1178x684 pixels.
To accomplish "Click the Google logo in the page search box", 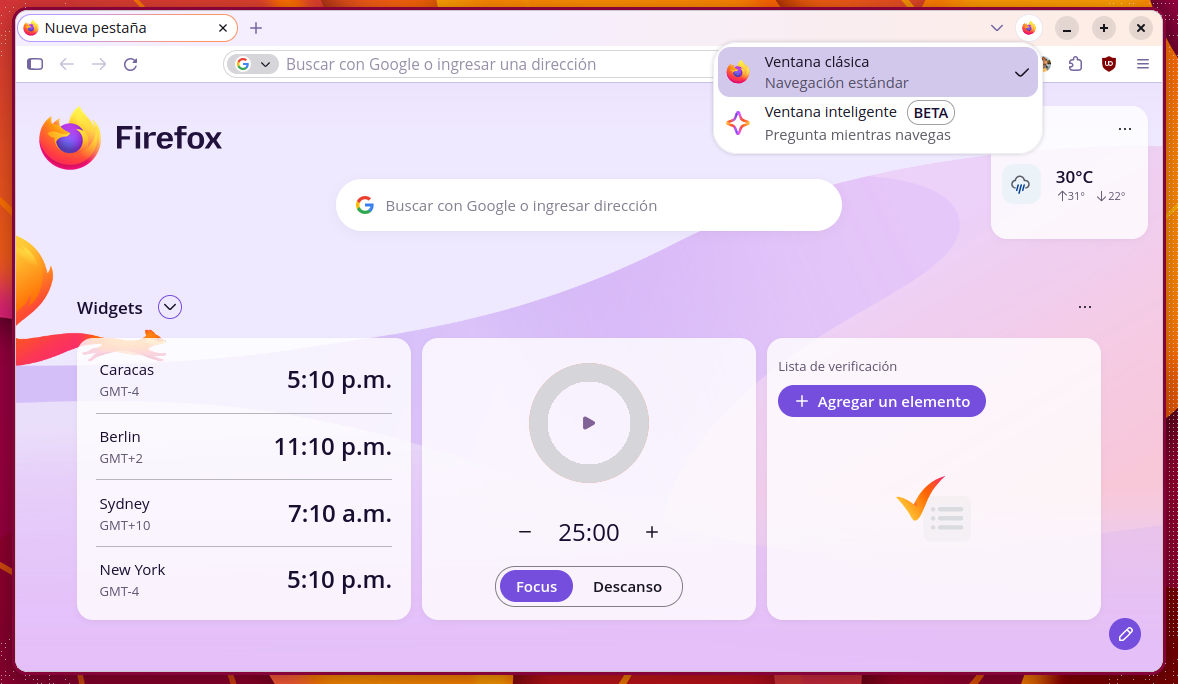I will [365, 205].
